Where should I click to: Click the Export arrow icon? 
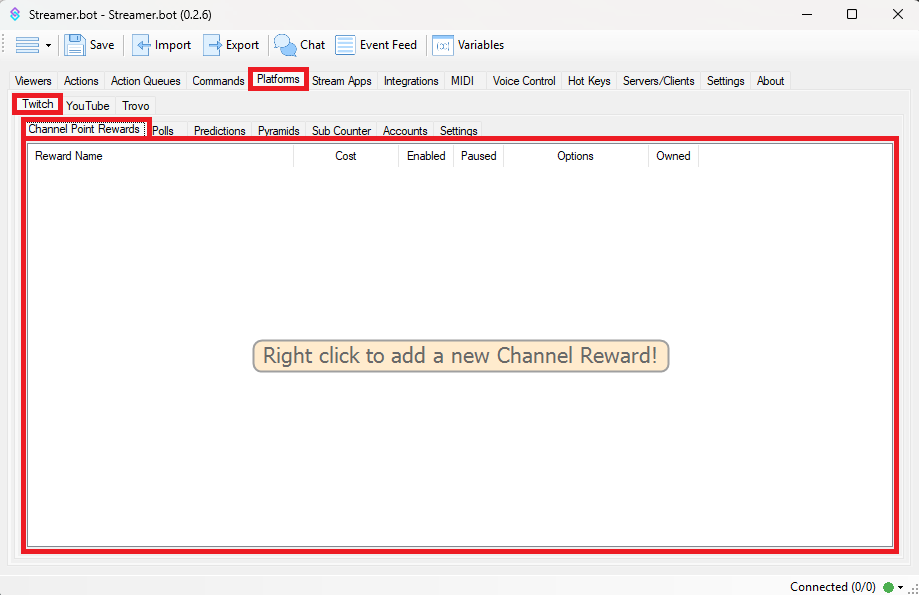coord(213,45)
